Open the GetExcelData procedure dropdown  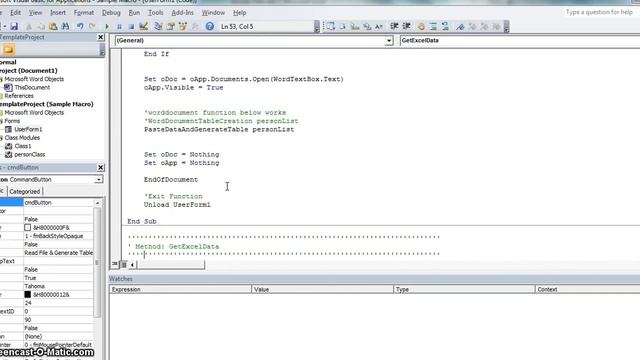pos(520,40)
